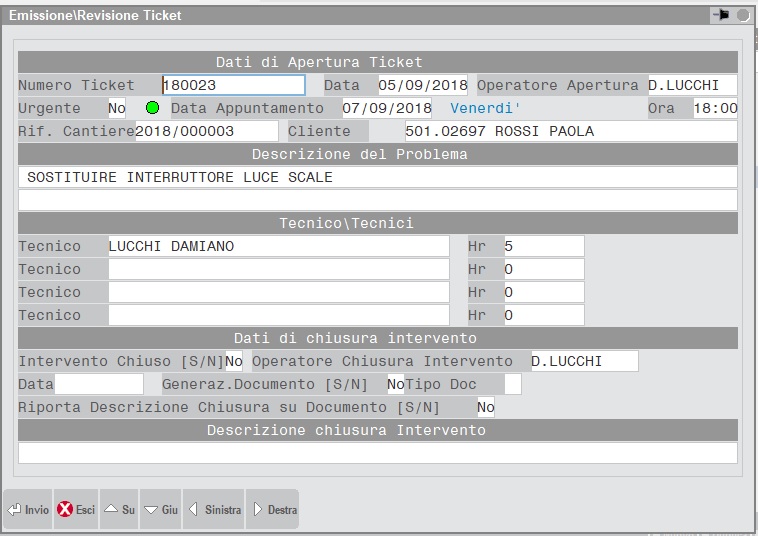Click the Data Appuntamento date field
758x536 pixels.
click(x=386, y=108)
